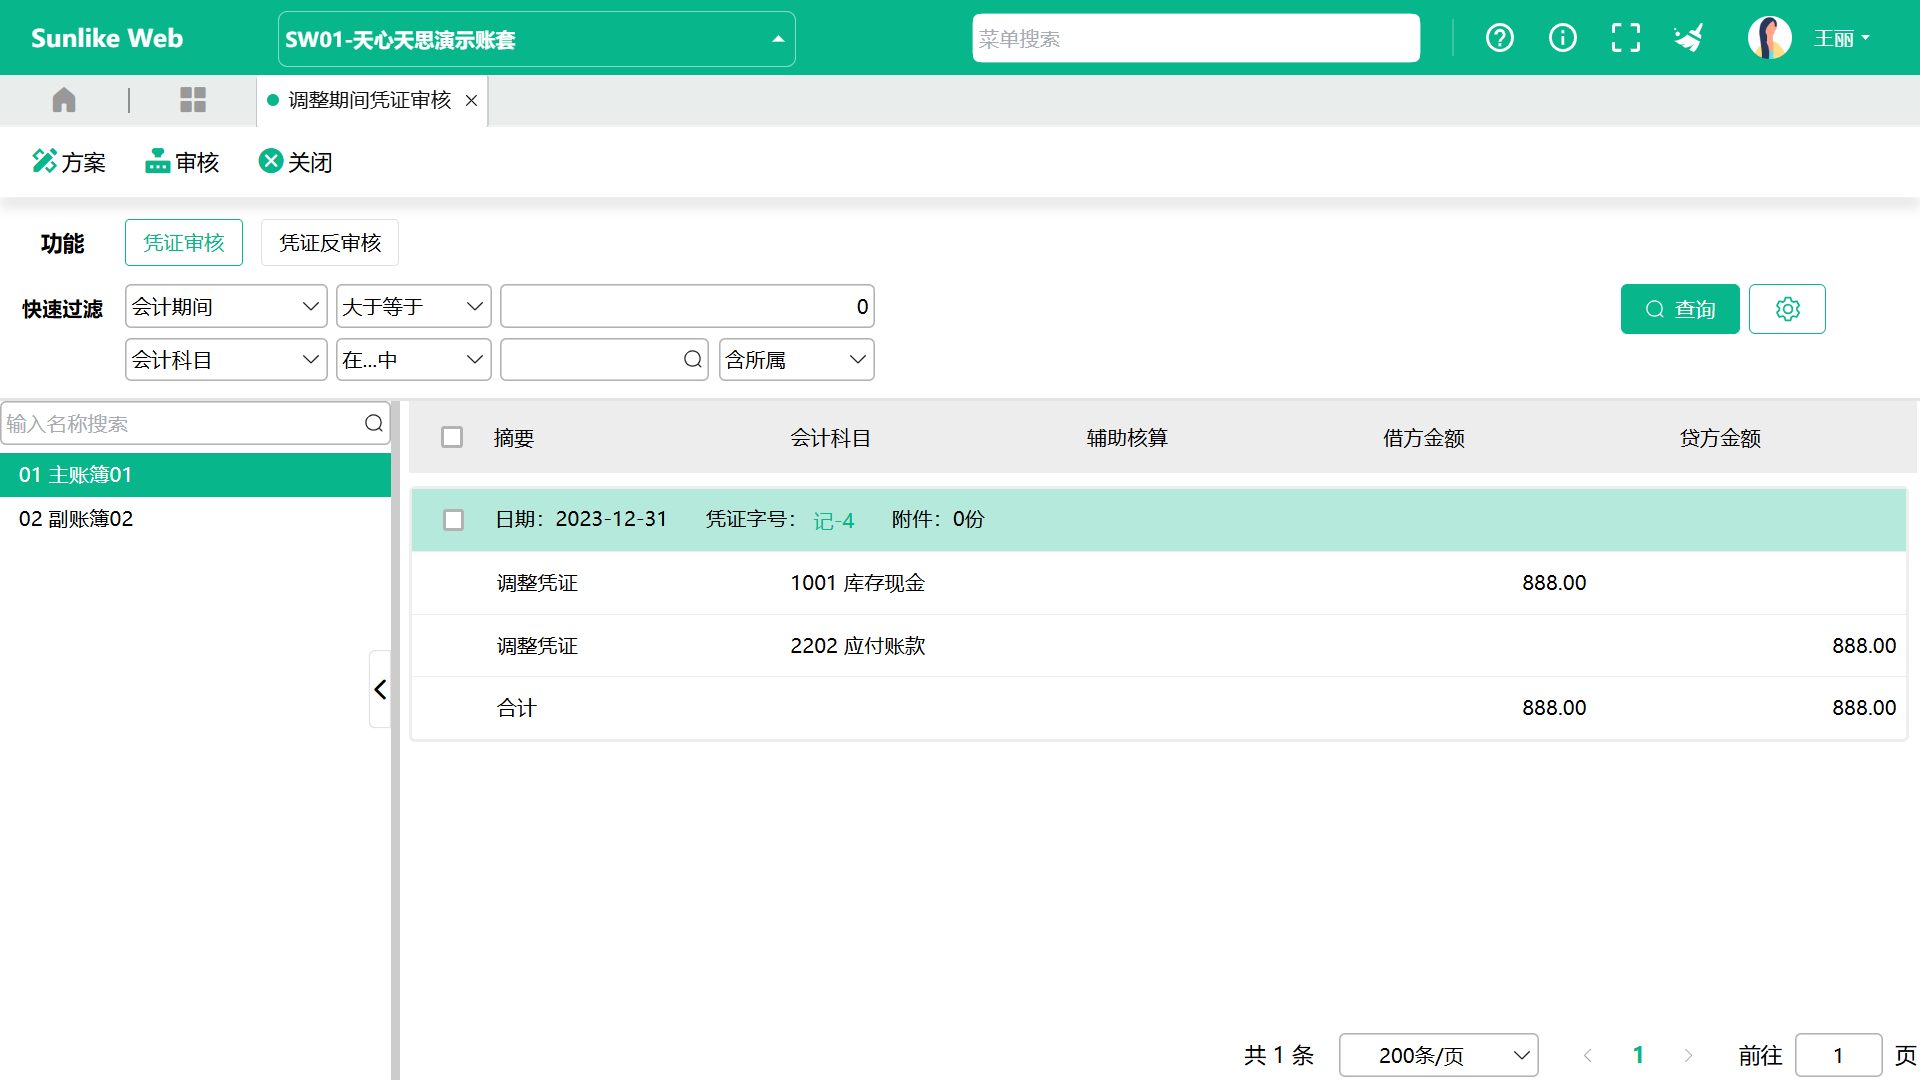Screen dimensions: 1920x1080
Task: Click the date 2023-12-31 text
Action: coord(611,519)
